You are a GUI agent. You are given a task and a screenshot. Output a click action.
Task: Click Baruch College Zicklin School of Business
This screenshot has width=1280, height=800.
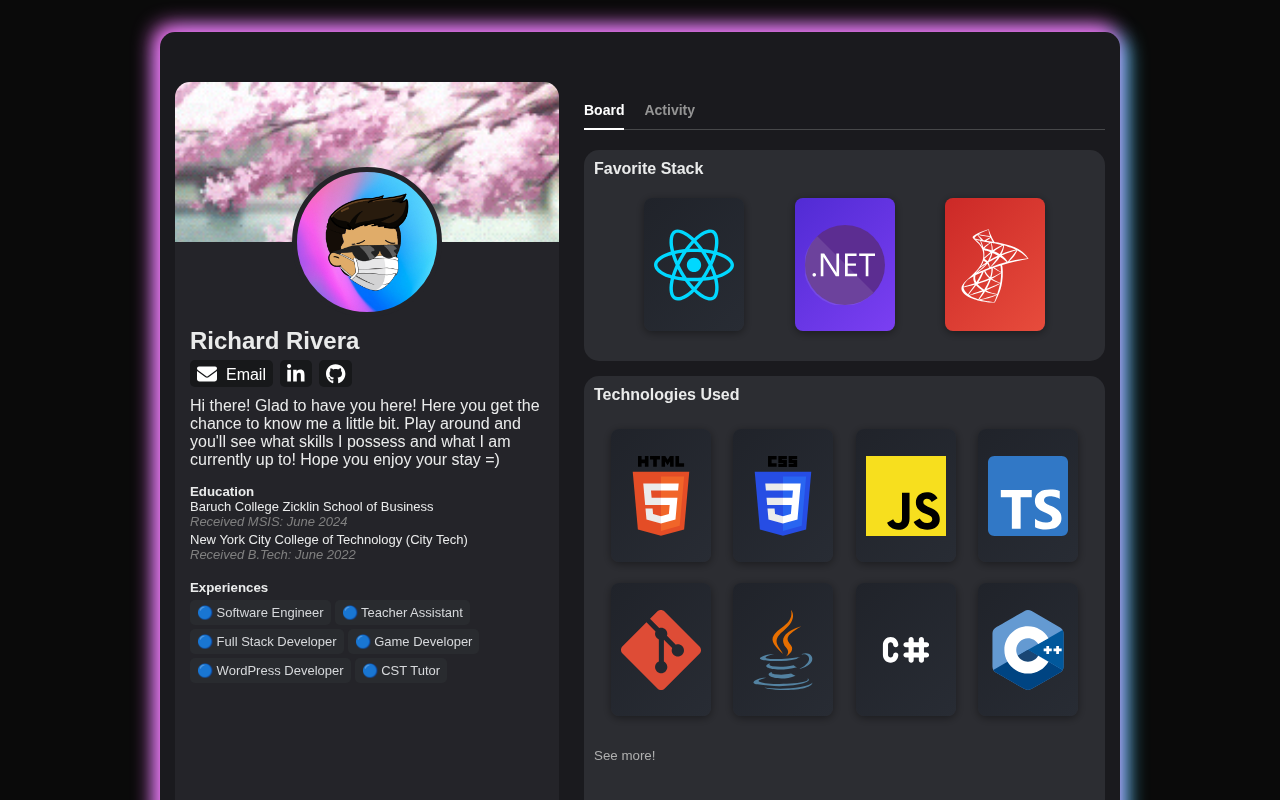coord(311,507)
